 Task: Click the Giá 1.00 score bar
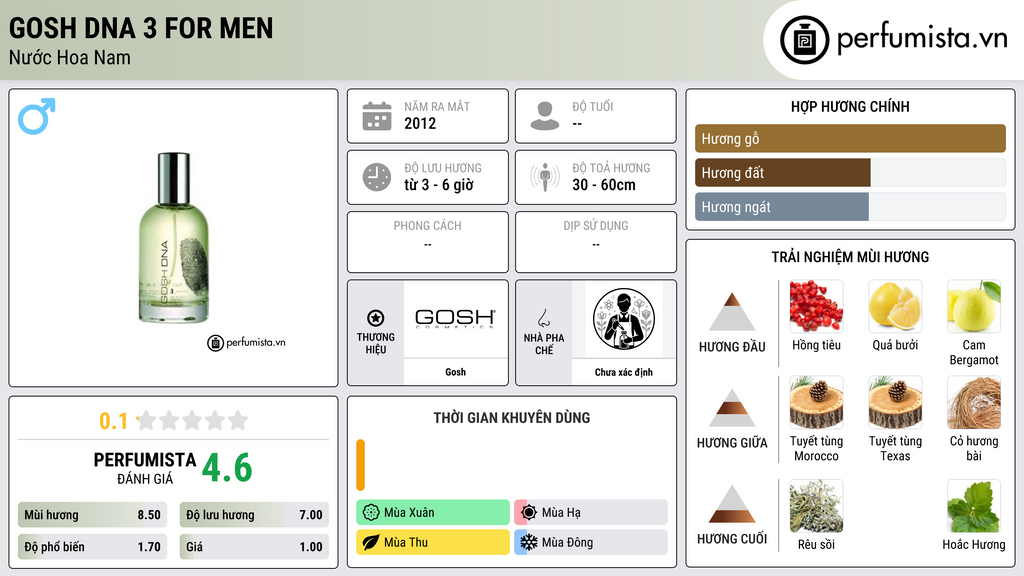(x=254, y=547)
